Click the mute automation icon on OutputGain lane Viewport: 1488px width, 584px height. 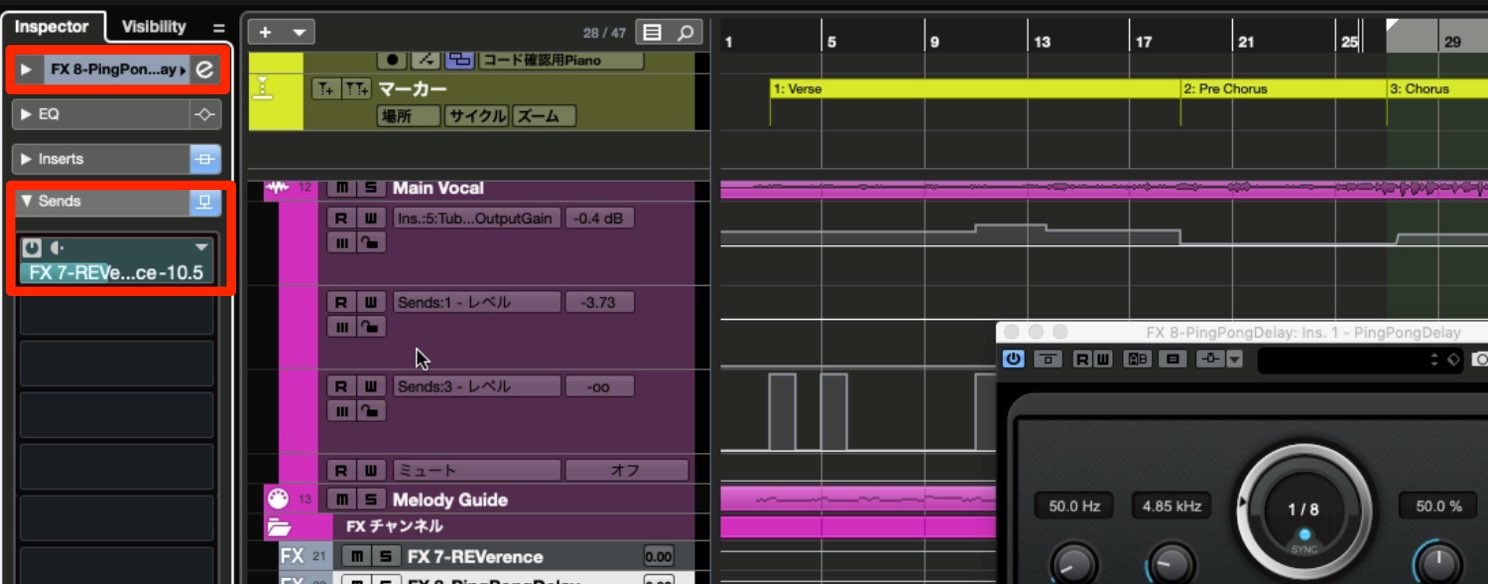pos(341,243)
